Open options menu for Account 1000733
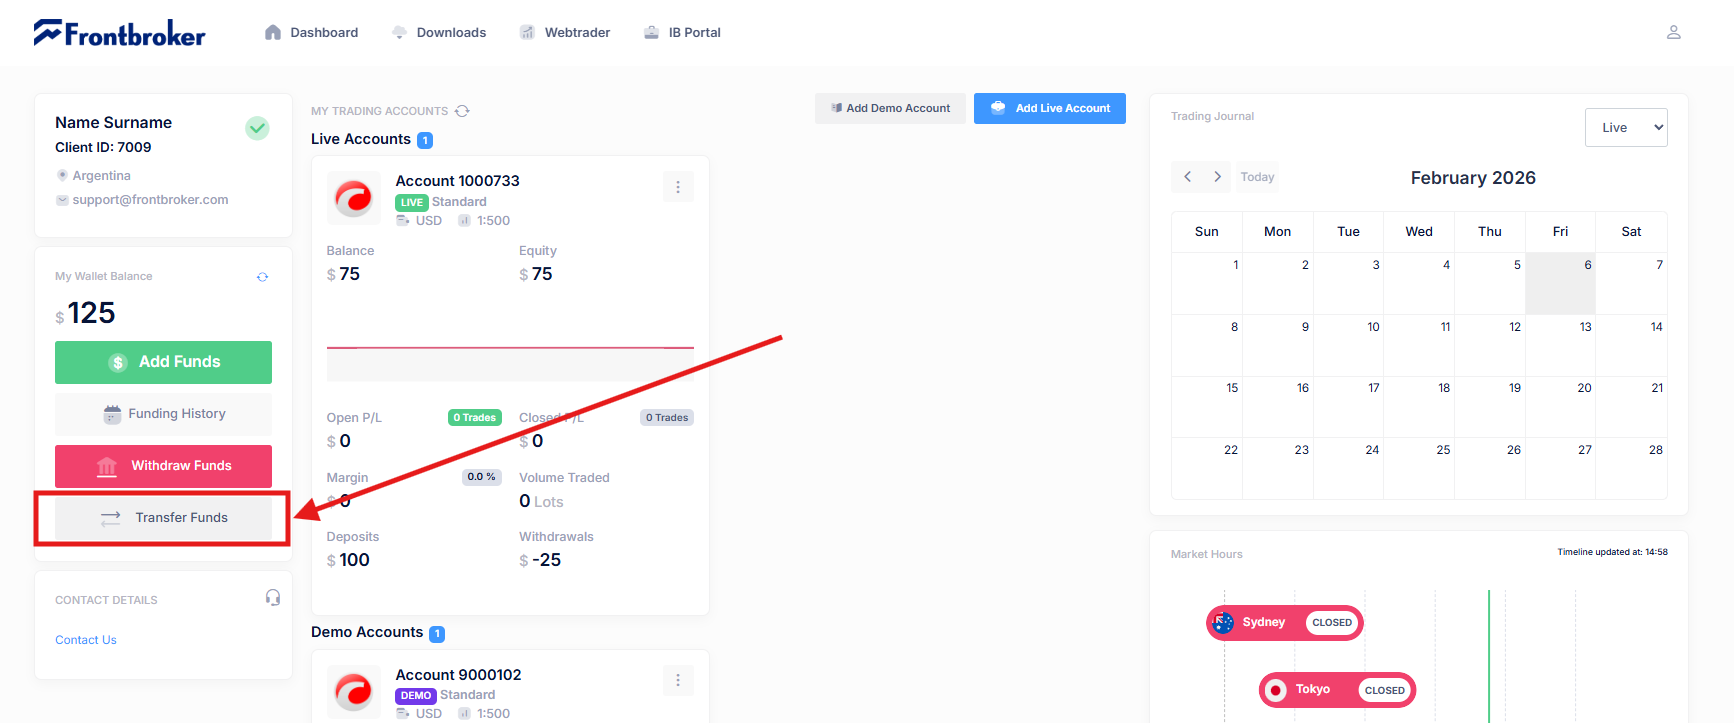 coord(677,187)
